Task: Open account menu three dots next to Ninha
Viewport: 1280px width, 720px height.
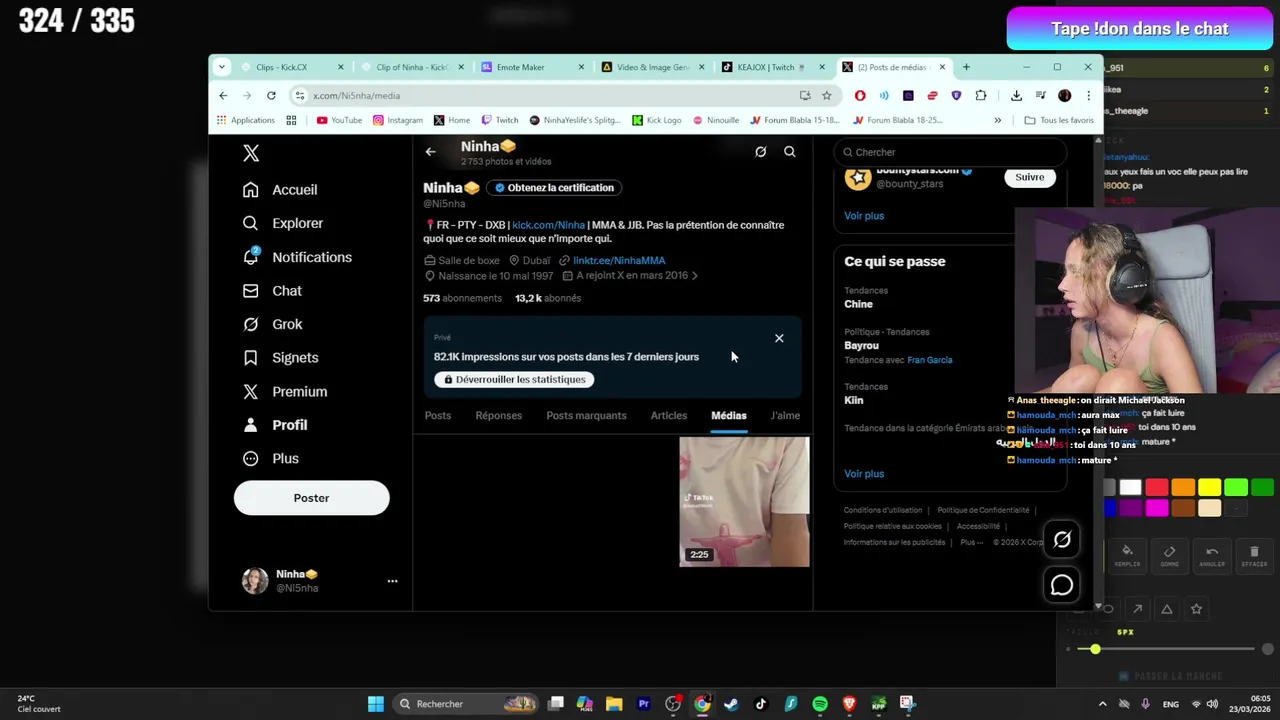Action: 392,581
